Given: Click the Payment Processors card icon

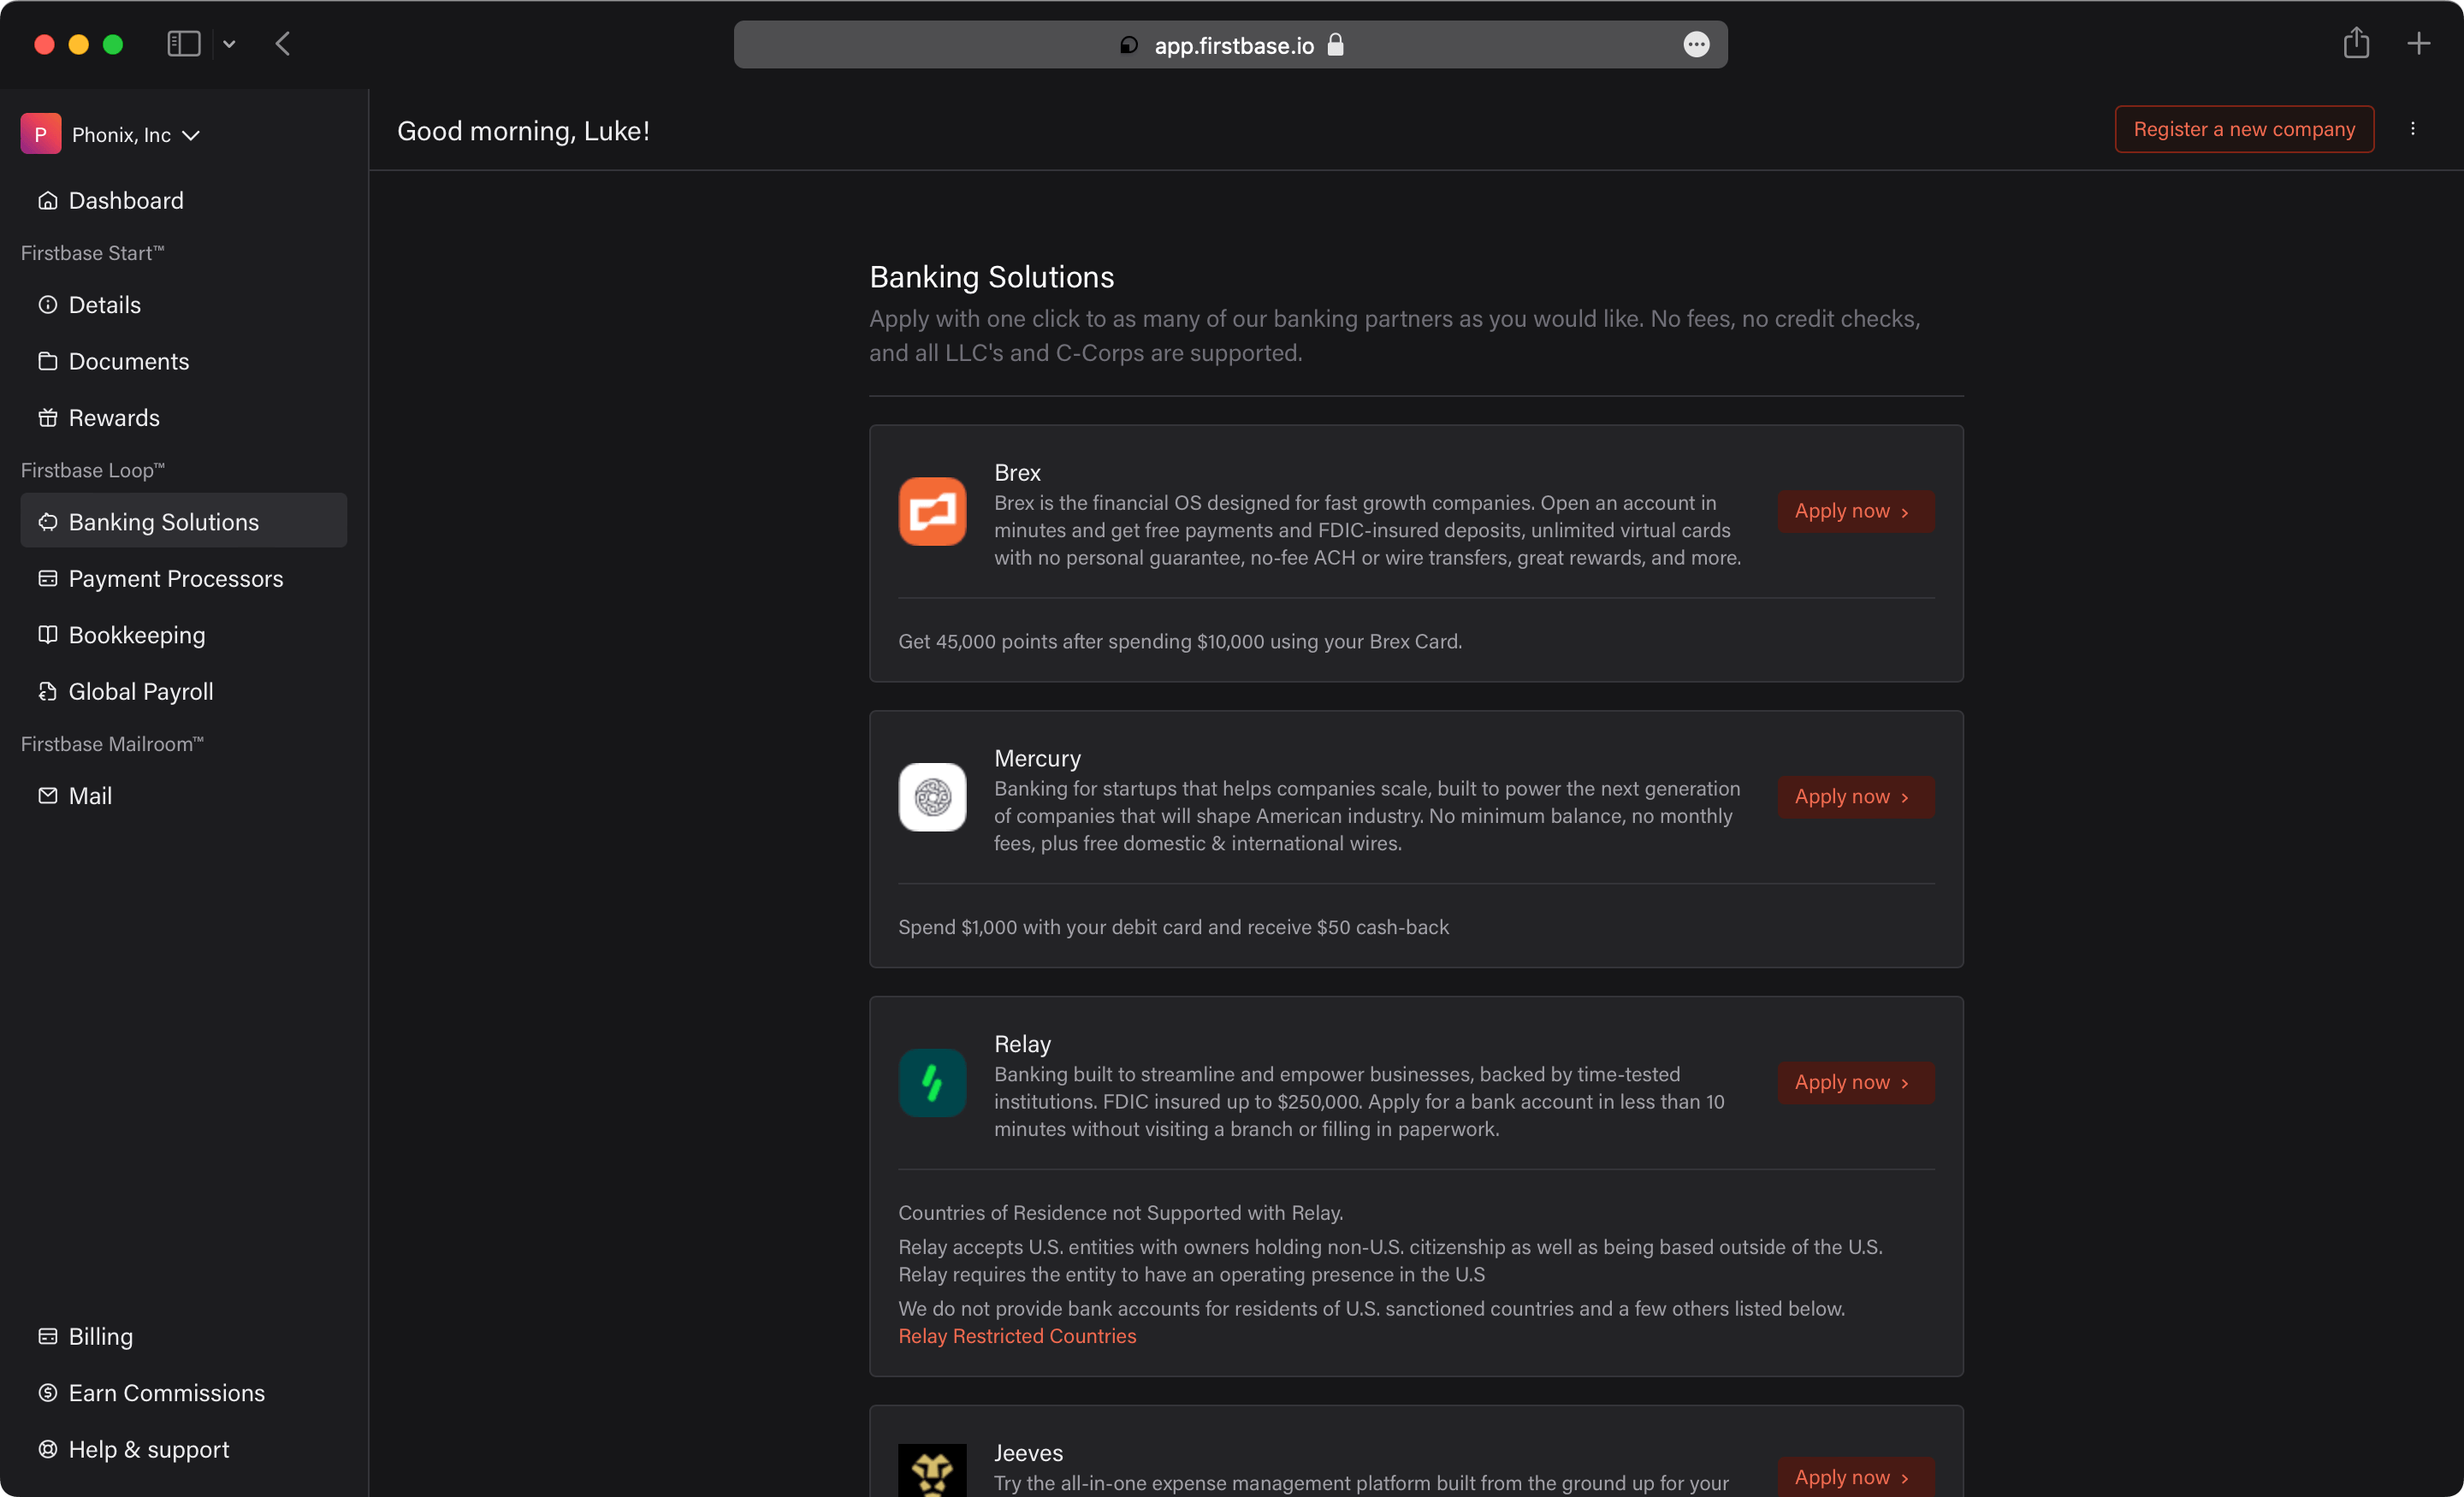Looking at the screenshot, I should [47, 578].
